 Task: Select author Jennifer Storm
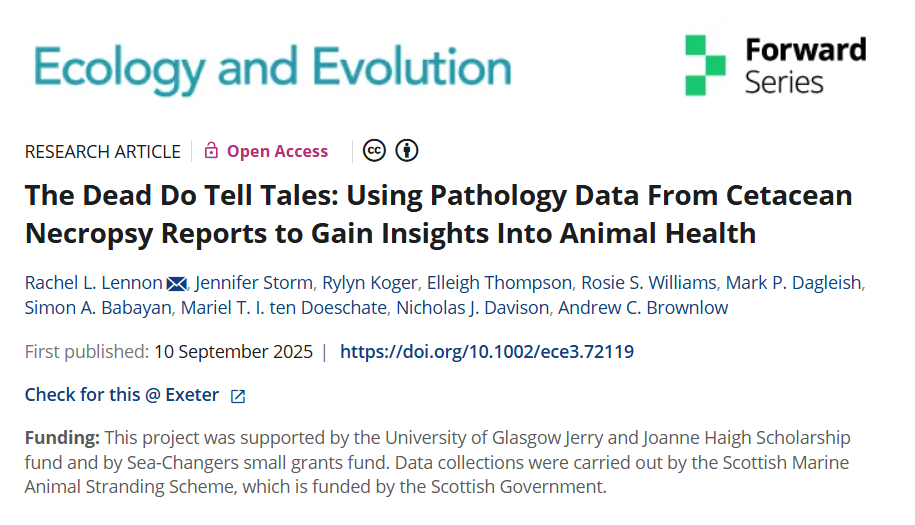(x=253, y=282)
